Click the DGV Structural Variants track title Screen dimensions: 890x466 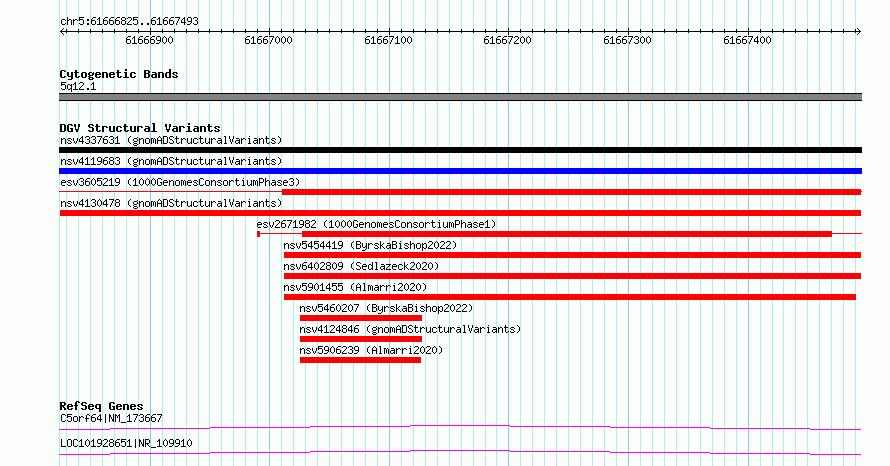click(140, 128)
